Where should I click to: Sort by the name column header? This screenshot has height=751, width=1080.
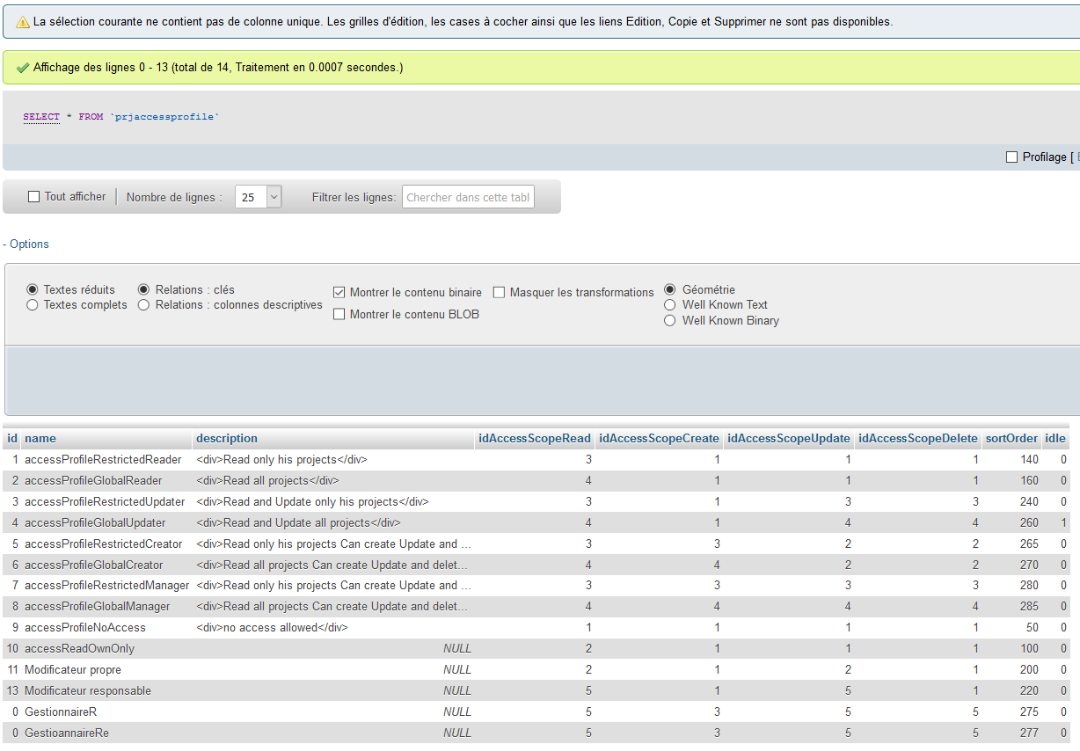point(40,439)
